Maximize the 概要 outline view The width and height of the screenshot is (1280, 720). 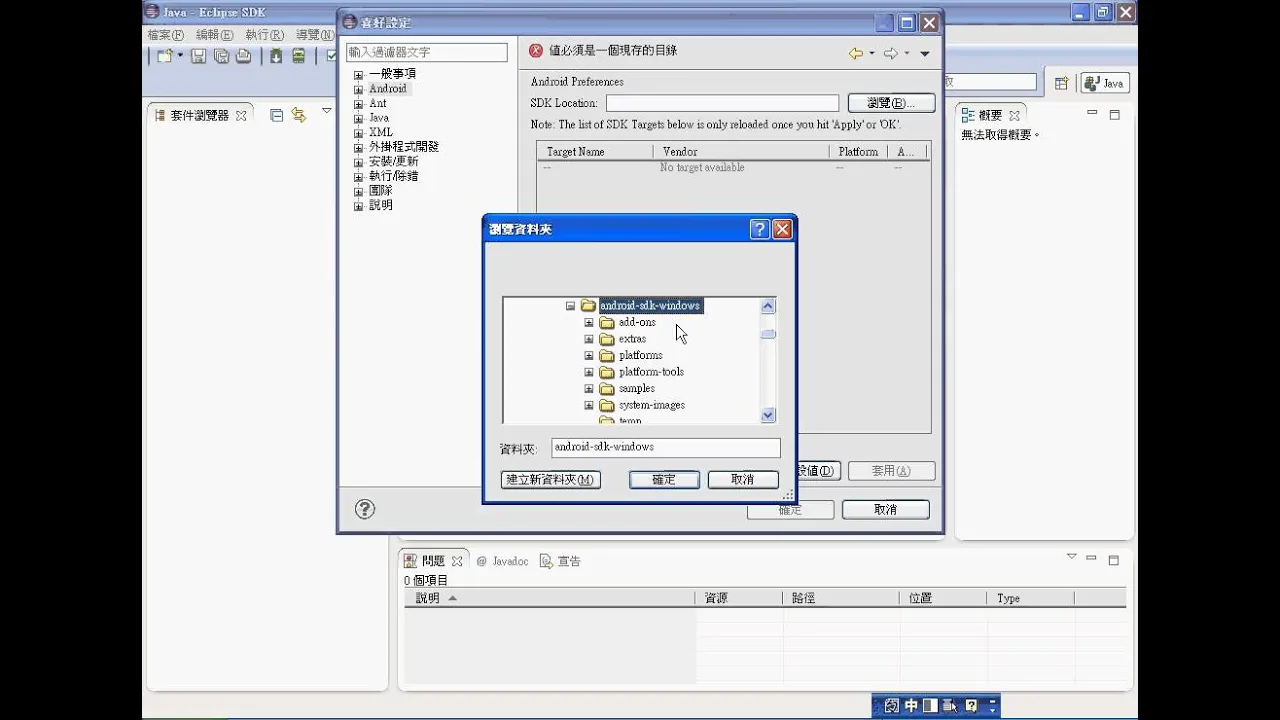click(1114, 114)
